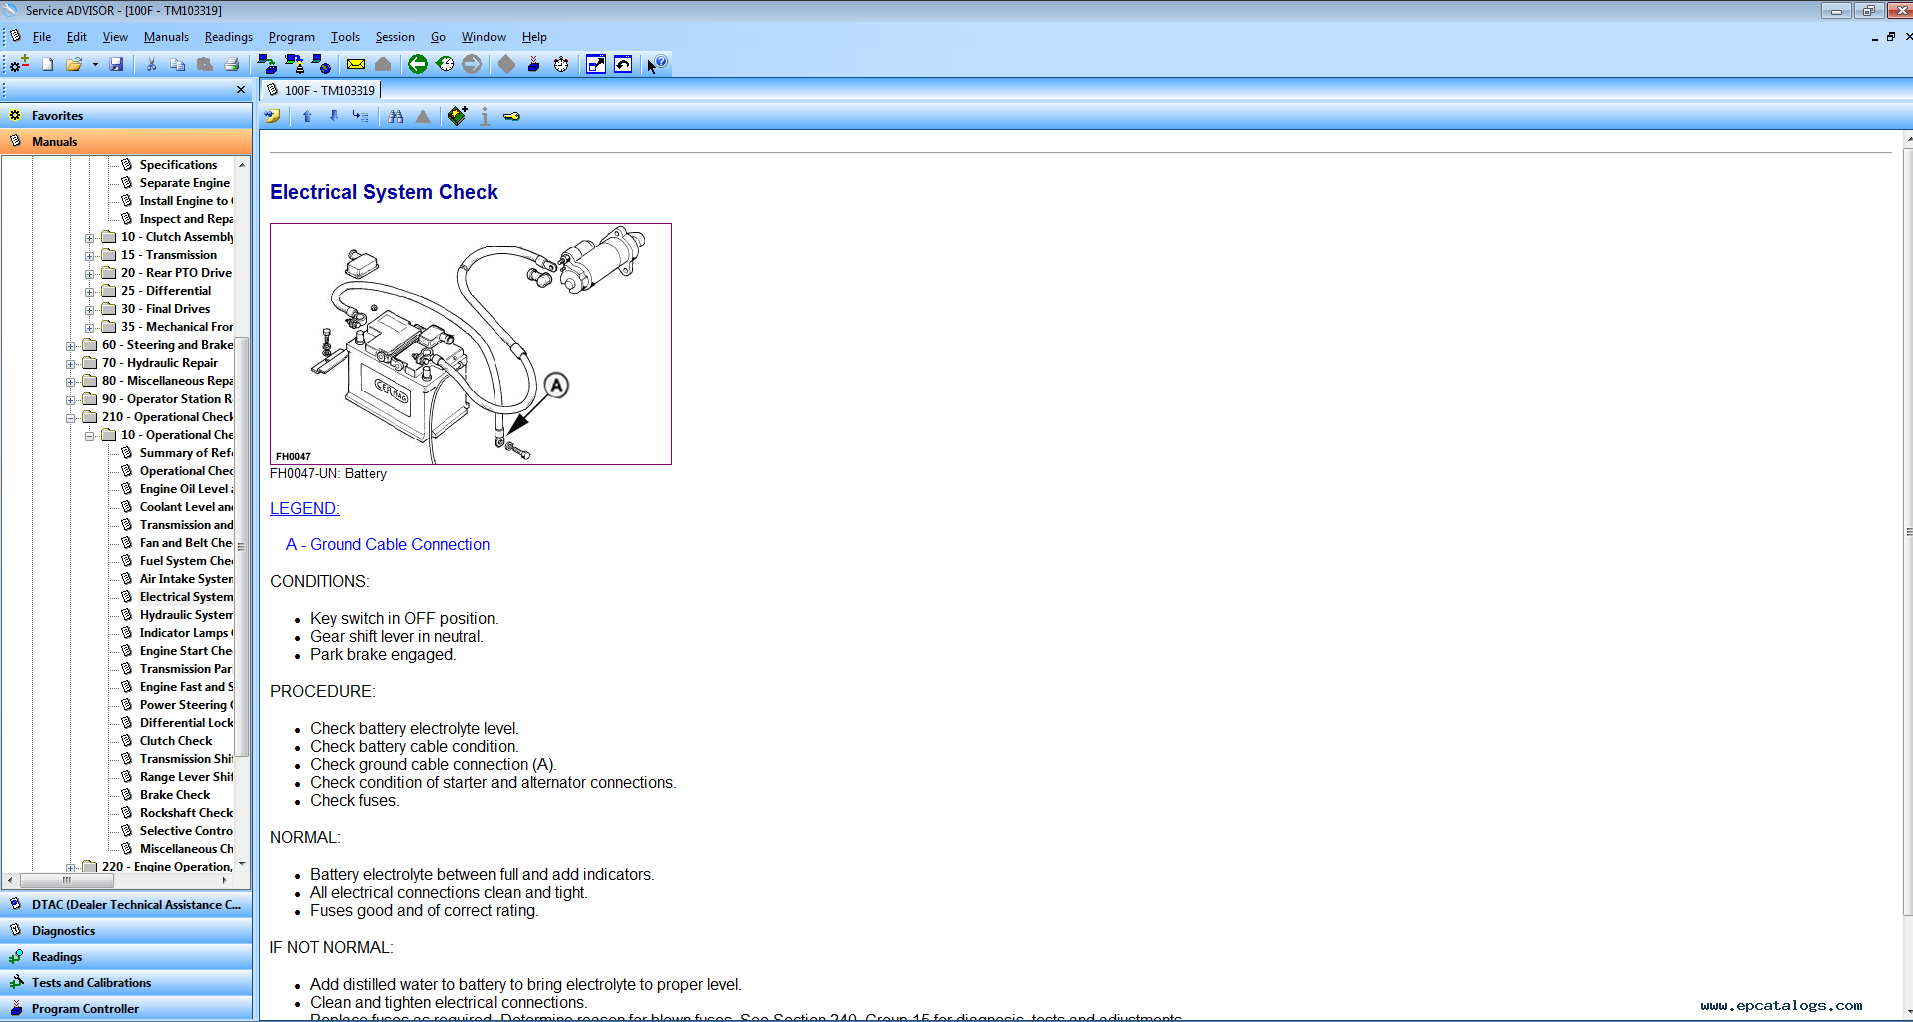This screenshot has width=1913, height=1022.
Task: Expand the 60 - Steering and Brakes folder
Action: point(71,346)
